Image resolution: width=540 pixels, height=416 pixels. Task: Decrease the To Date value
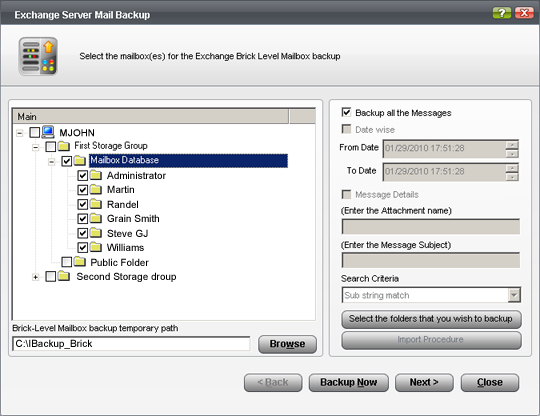512,177
